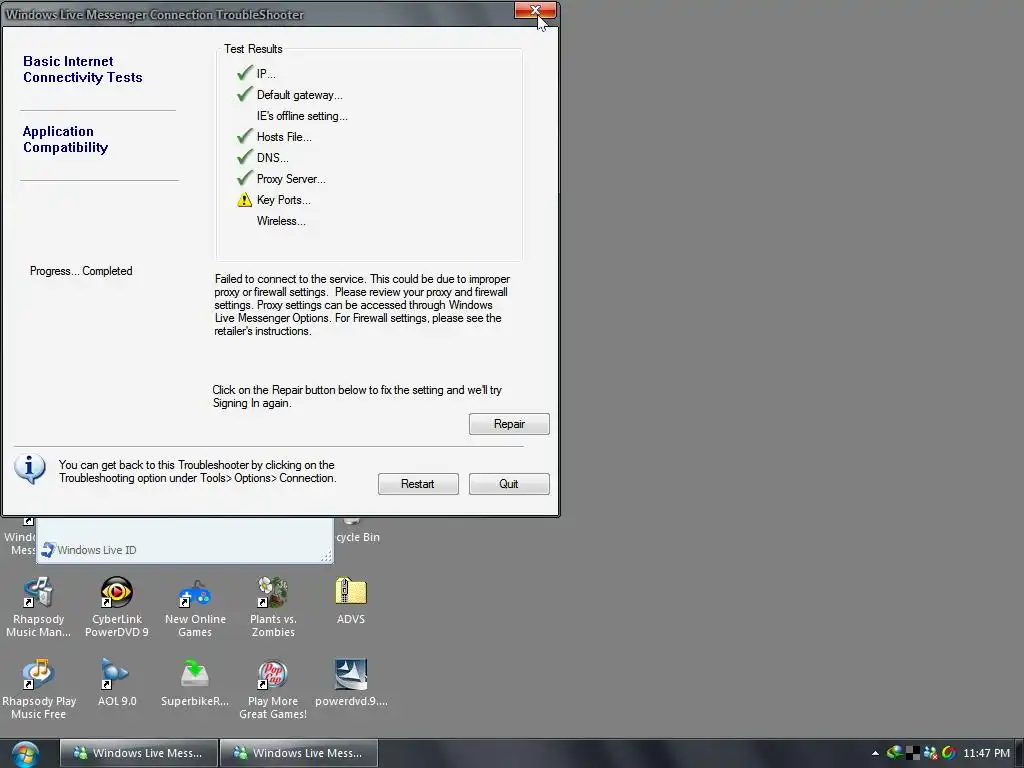Open SuperbikeR... installer desktop icon
1024x768 pixels.
pyautogui.click(x=195, y=682)
